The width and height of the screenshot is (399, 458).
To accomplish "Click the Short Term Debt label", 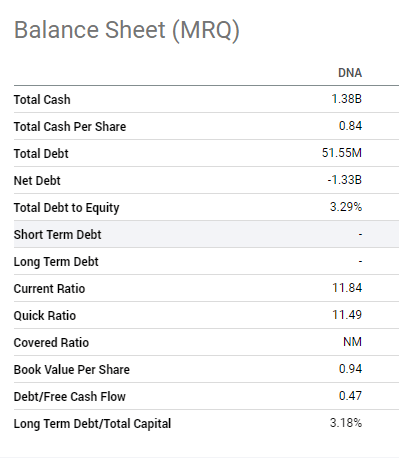I will coord(57,235).
